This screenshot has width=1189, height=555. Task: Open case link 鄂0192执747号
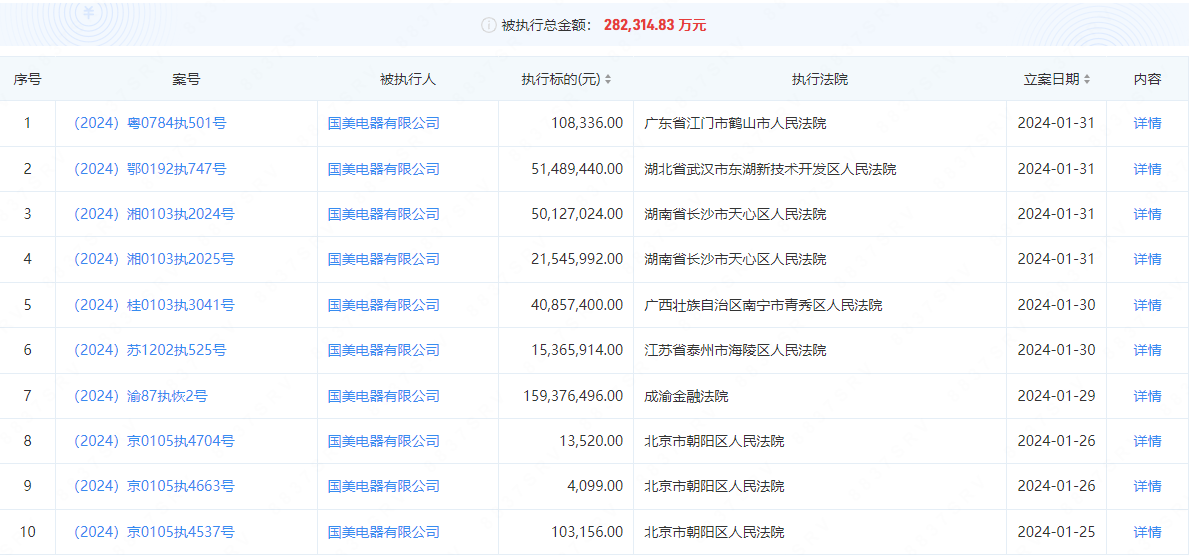click(x=150, y=169)
